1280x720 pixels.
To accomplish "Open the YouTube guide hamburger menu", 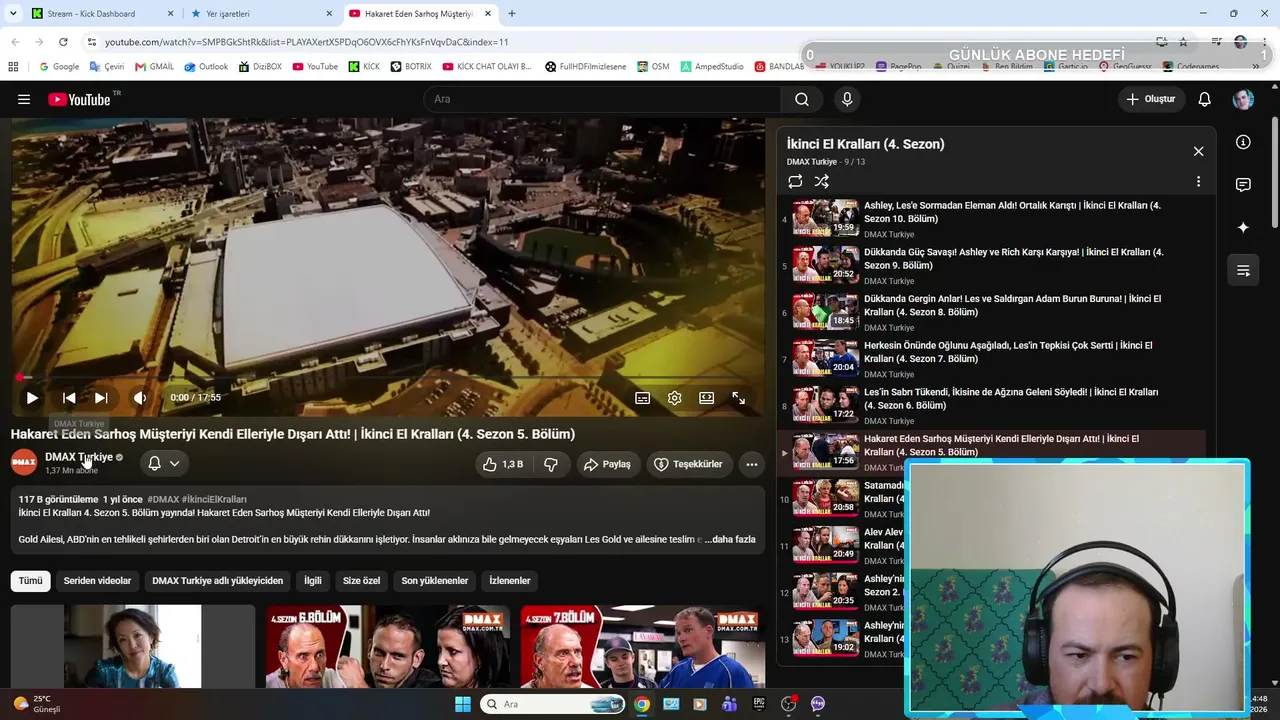I will 24,99.
